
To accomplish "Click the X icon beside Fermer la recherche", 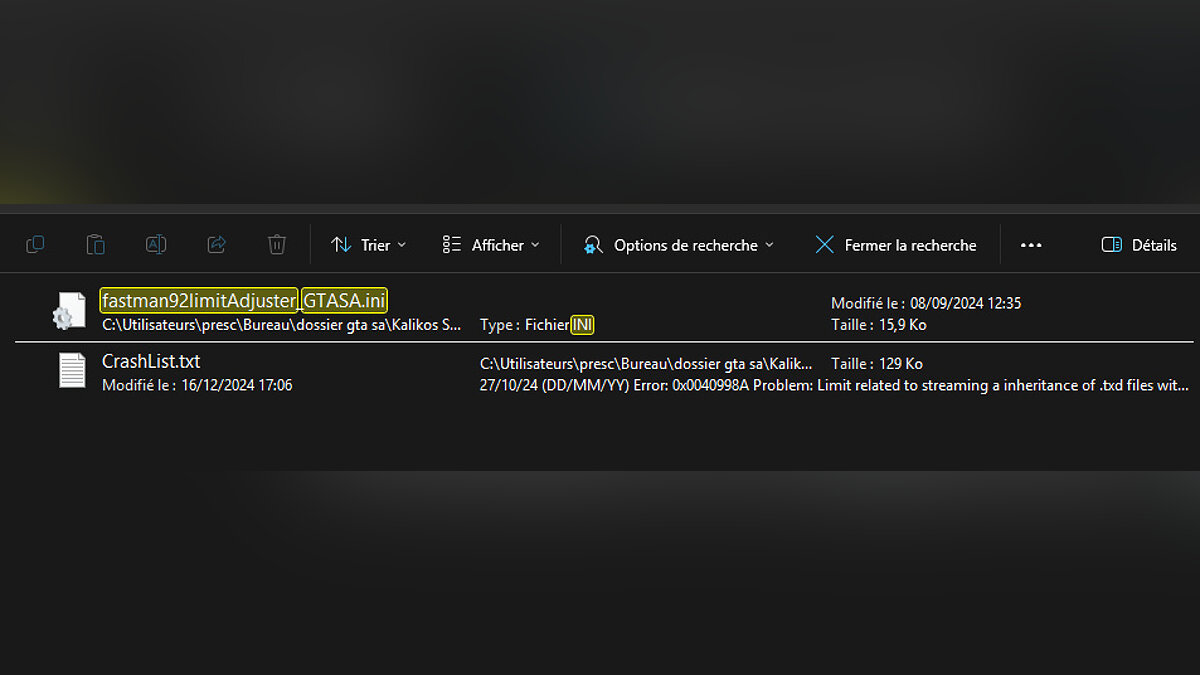I will coord(824,245).
